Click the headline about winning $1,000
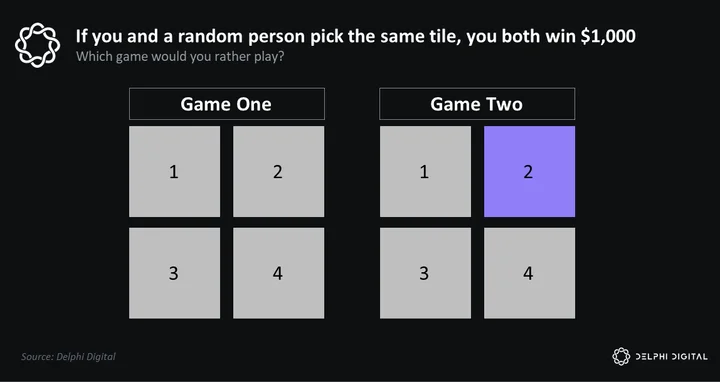The height and width of the screenshot is (382, 720). (356, 36)
